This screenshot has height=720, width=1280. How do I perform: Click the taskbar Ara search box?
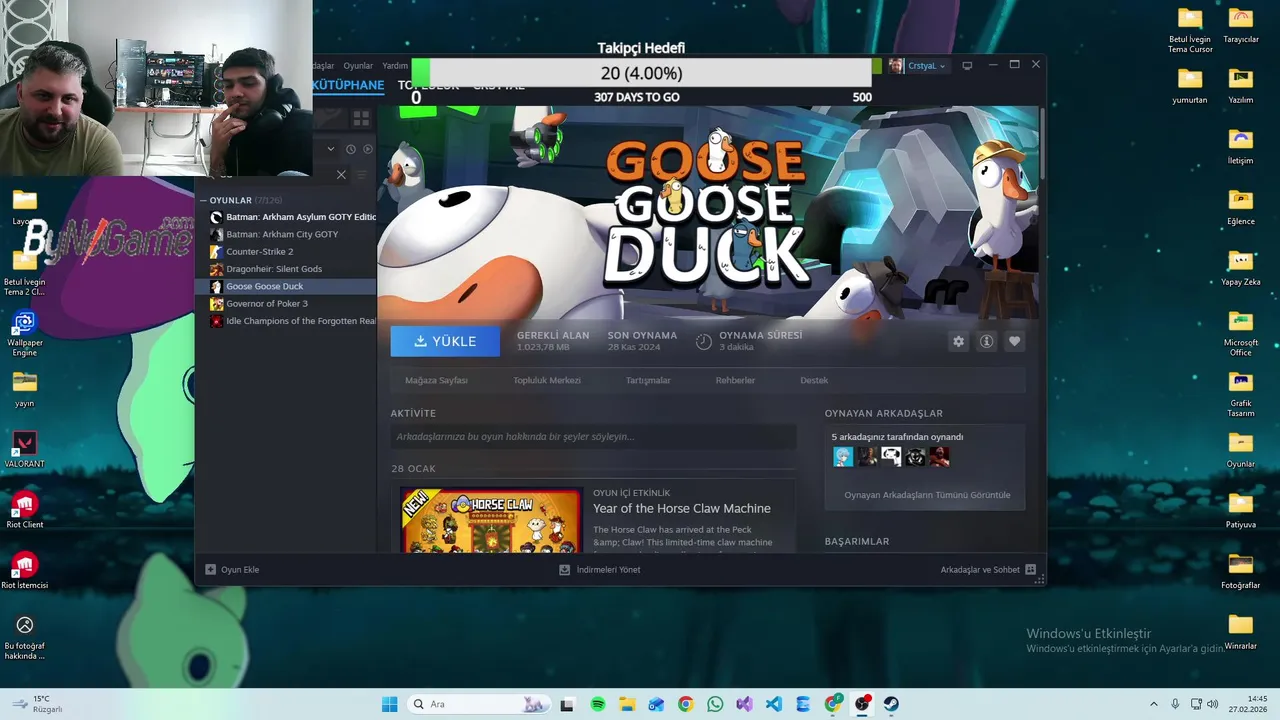point(479,704)
